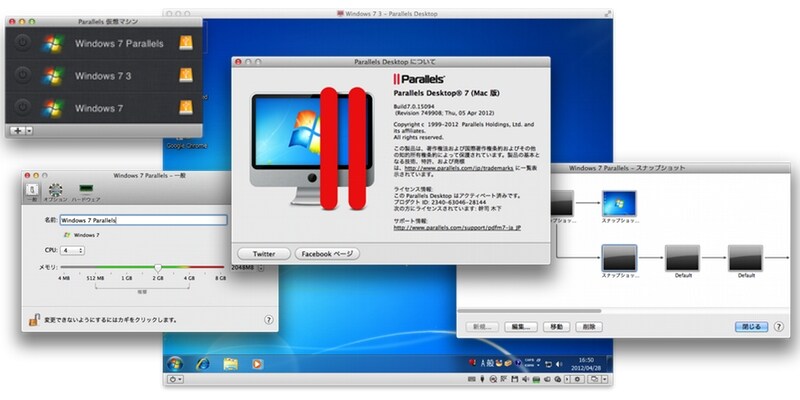Open dropdown arrow next to the plus button
800x400 pixels.
pos(29,131)
